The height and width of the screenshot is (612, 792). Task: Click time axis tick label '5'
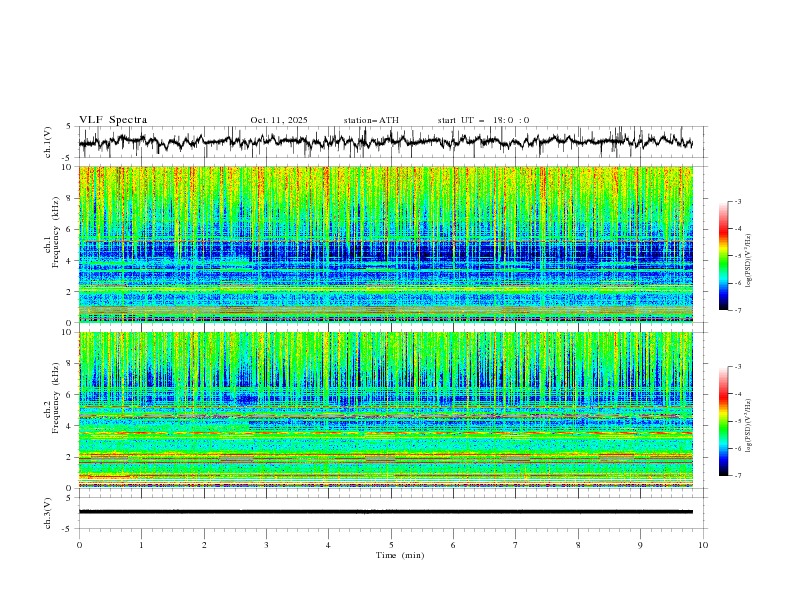(391, 545)
